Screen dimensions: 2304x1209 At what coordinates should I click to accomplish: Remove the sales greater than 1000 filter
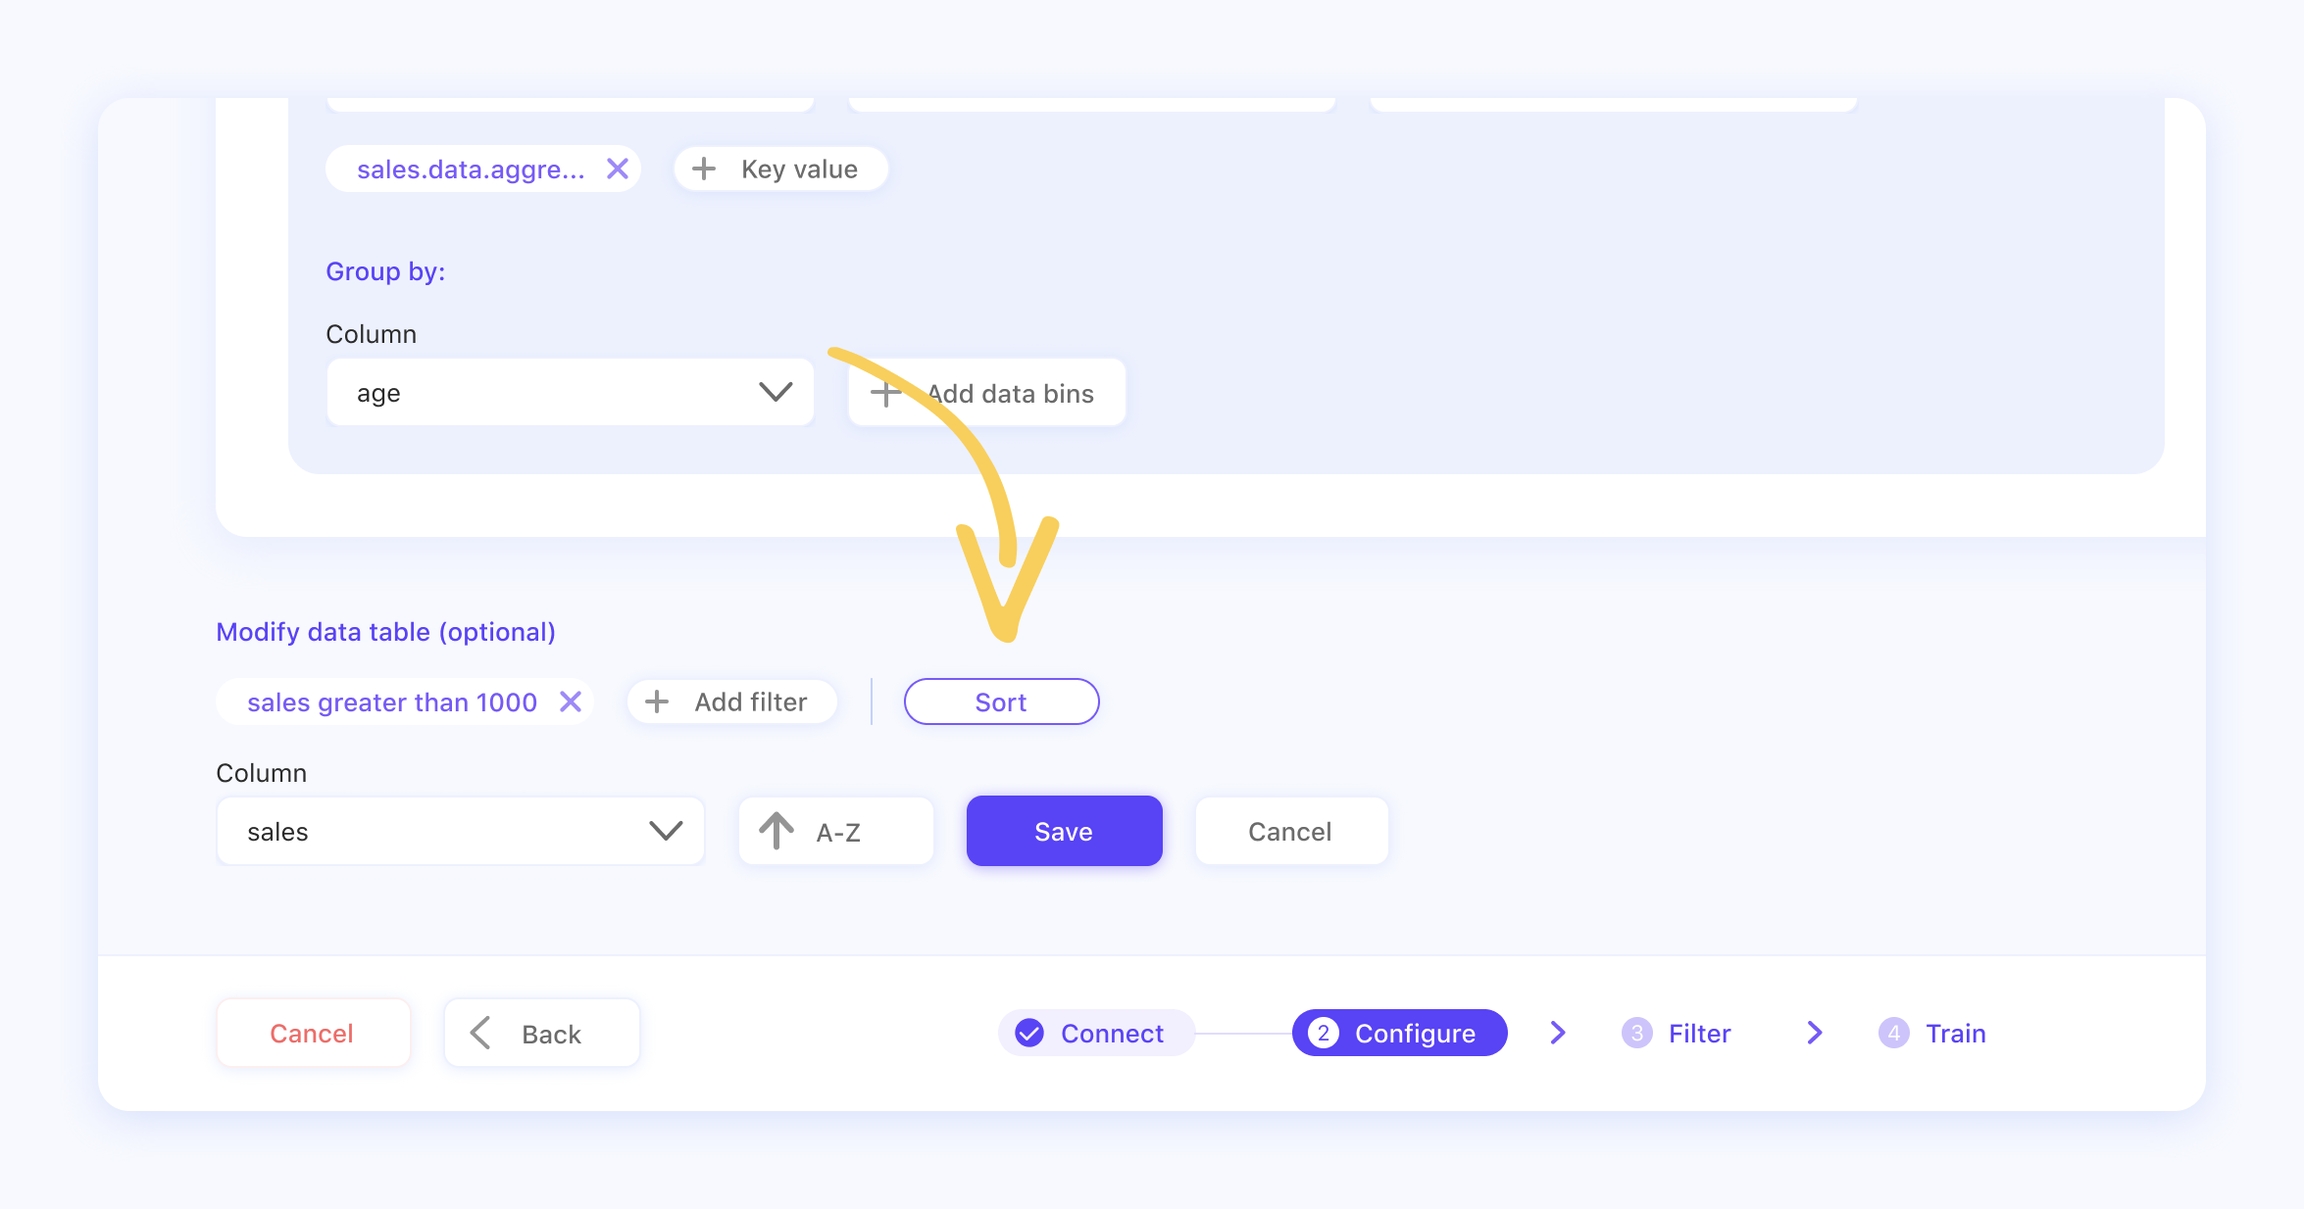point(570,702)
